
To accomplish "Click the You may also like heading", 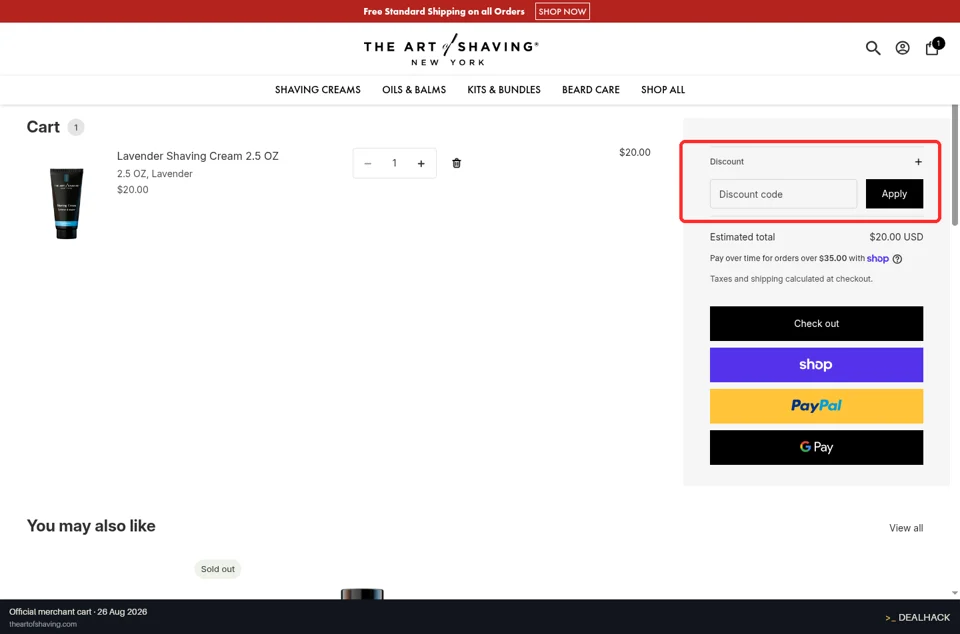I will [x=91, y=526].
